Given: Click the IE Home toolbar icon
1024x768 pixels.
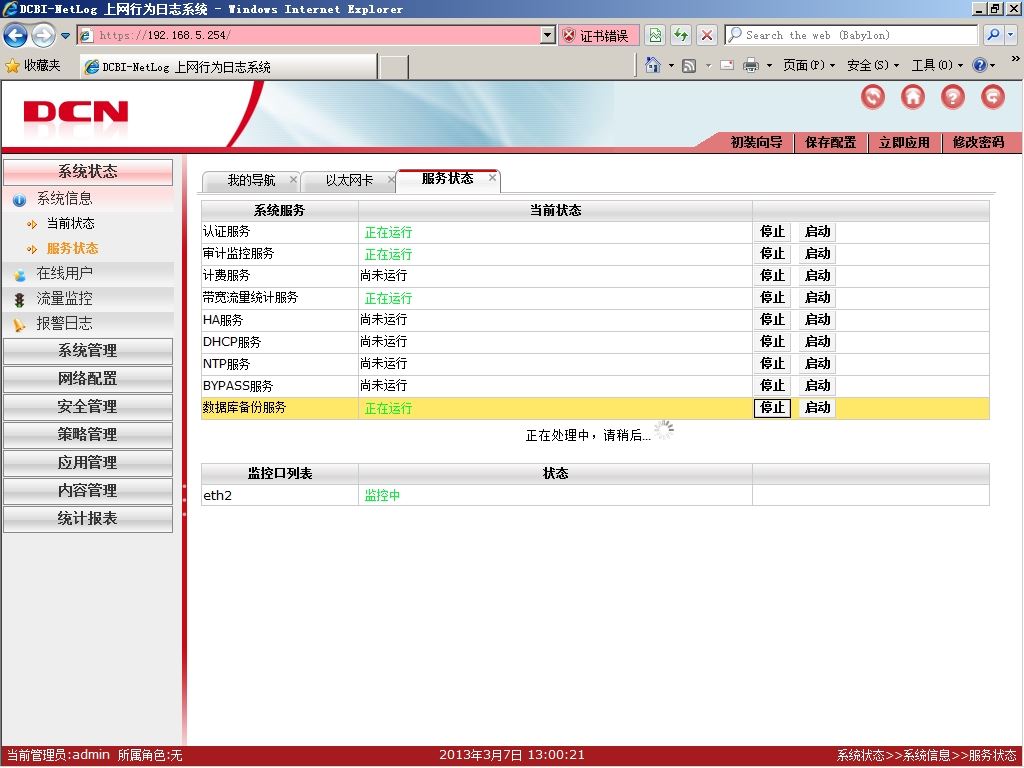Looking at the screenshot, I should point(652,65).
